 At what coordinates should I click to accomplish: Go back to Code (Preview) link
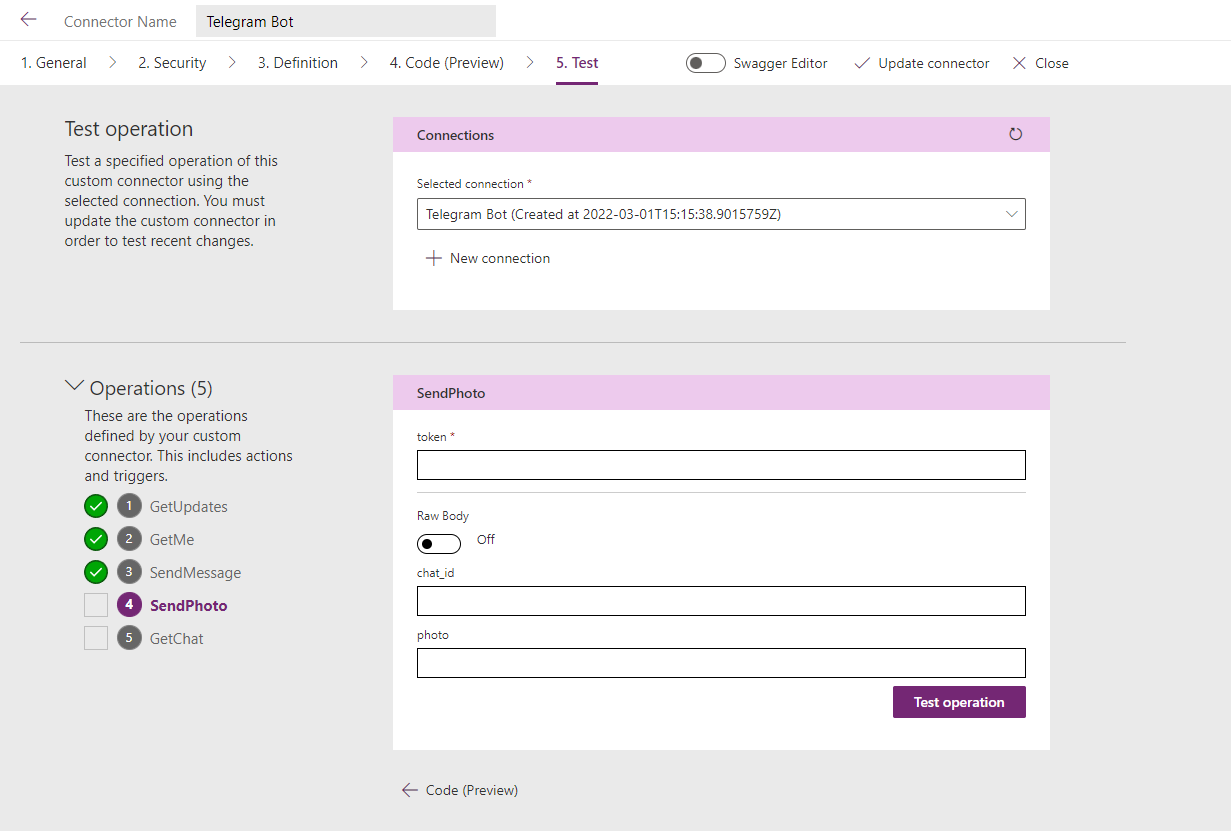click(x=472, y=790)
